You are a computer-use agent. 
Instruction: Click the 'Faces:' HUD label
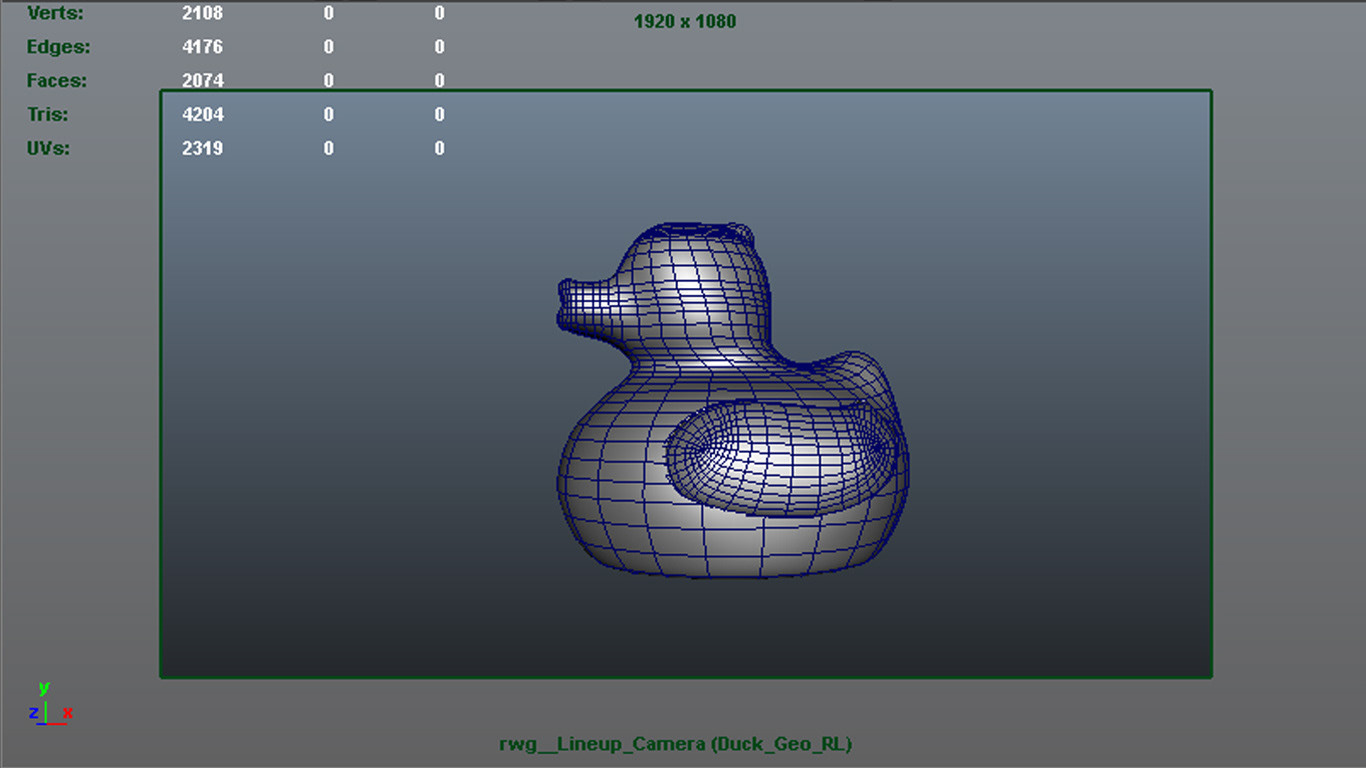57,81
